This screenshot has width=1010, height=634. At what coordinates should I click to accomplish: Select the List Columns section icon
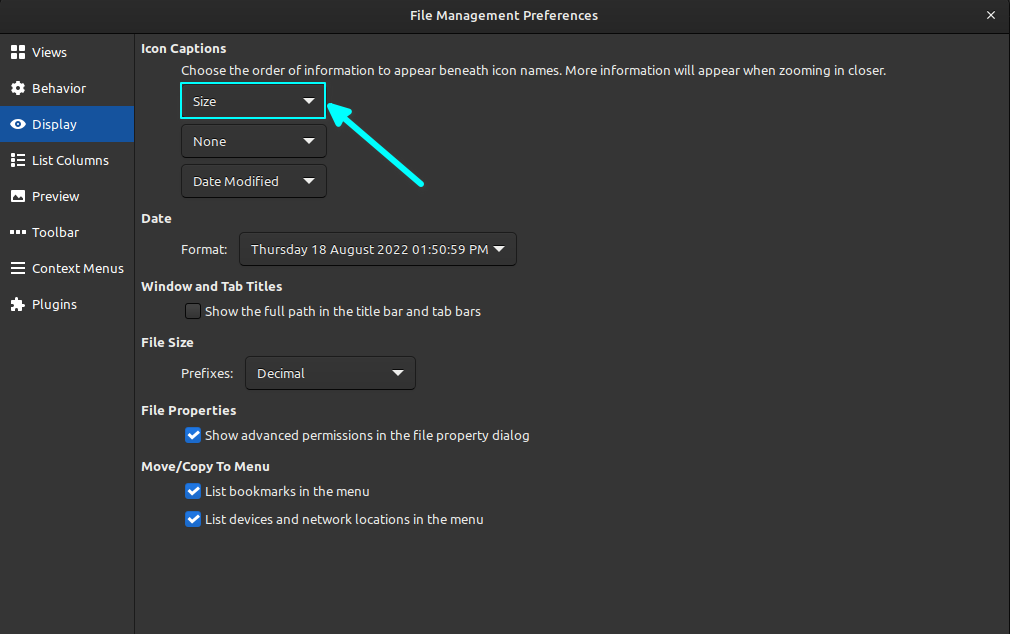tap(18, 160)
